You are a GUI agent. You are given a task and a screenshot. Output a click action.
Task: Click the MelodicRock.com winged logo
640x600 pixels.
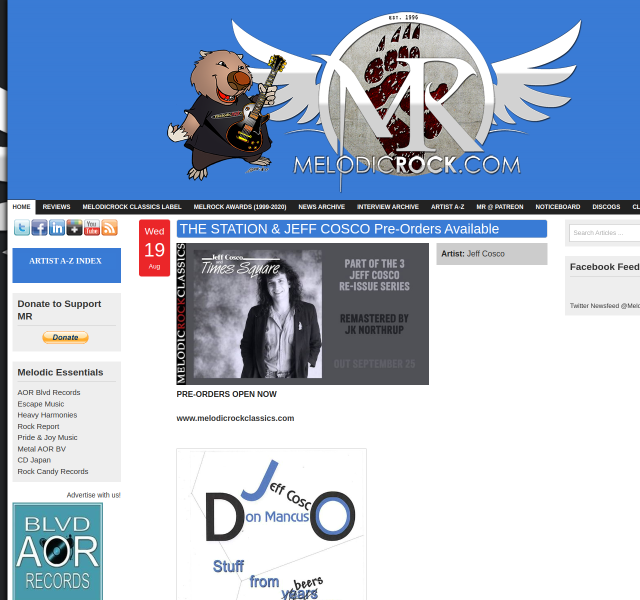click(x=407, y=100)
